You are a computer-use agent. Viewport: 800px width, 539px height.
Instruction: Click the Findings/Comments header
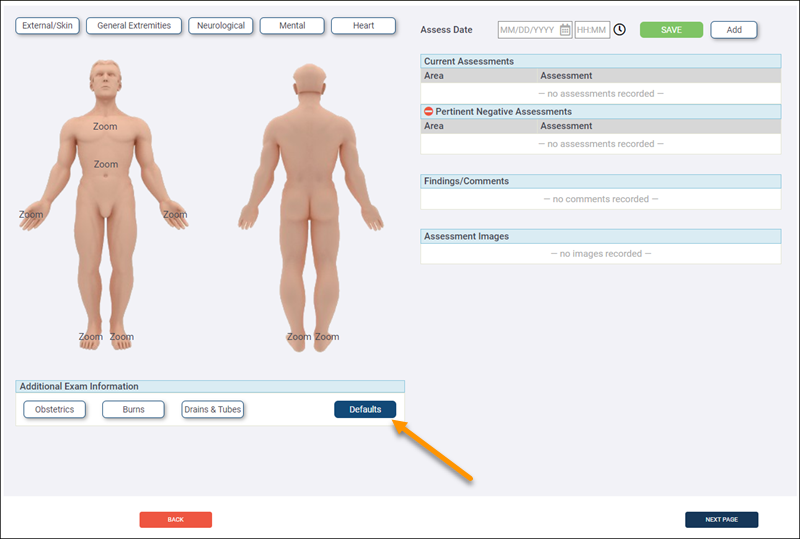point(601,181)
